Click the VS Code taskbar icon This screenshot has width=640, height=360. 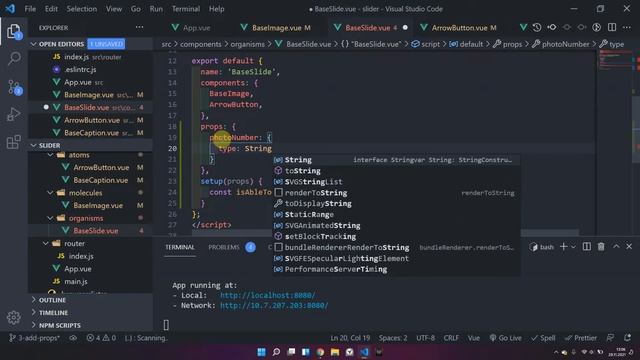pos(364,352)
